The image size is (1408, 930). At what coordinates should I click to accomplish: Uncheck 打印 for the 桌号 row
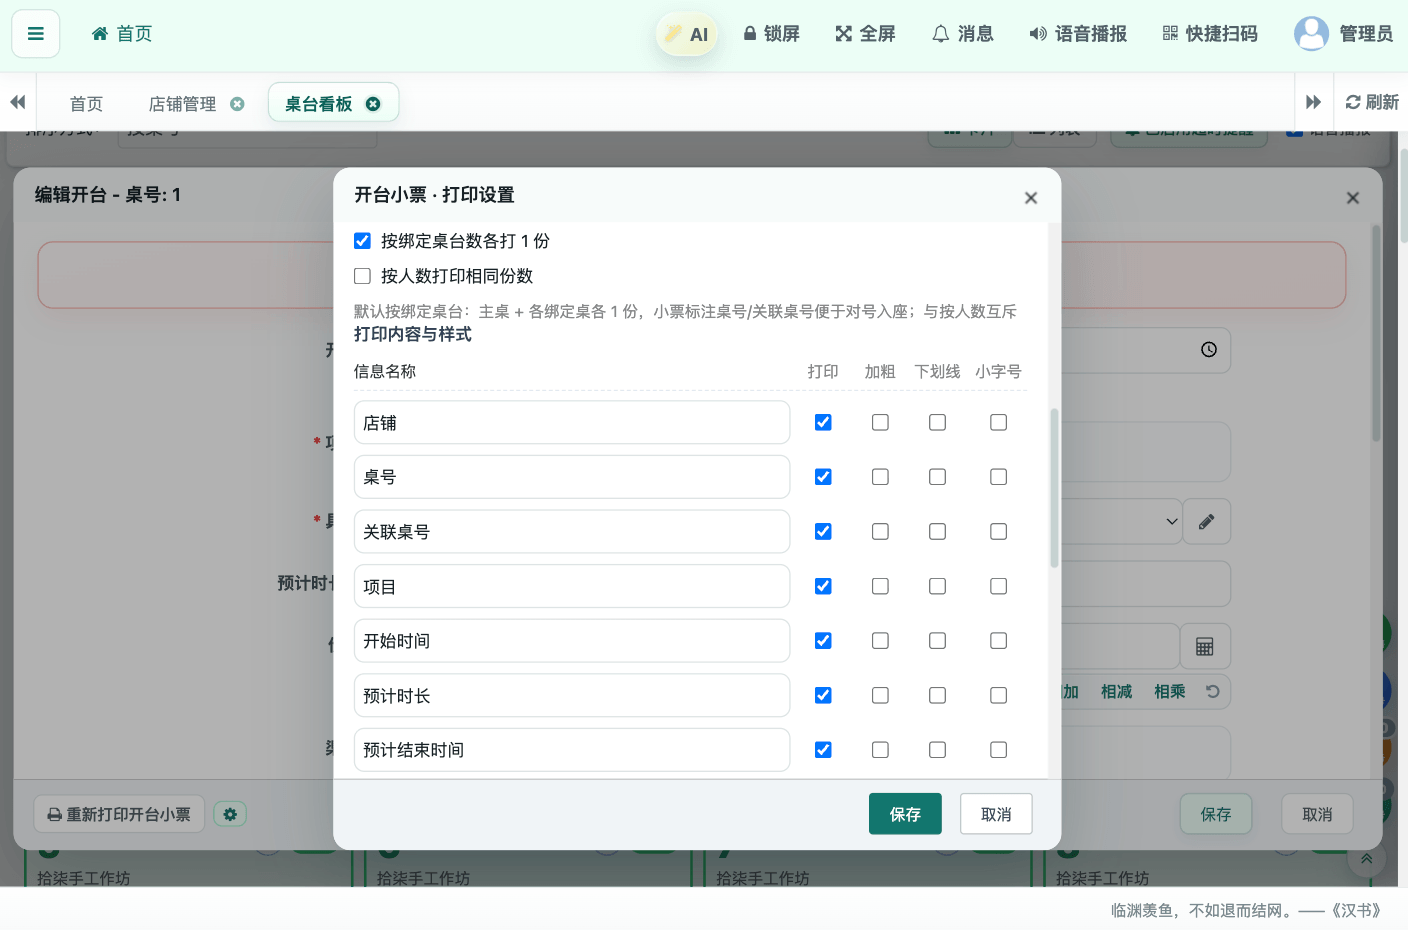point(823,477)
